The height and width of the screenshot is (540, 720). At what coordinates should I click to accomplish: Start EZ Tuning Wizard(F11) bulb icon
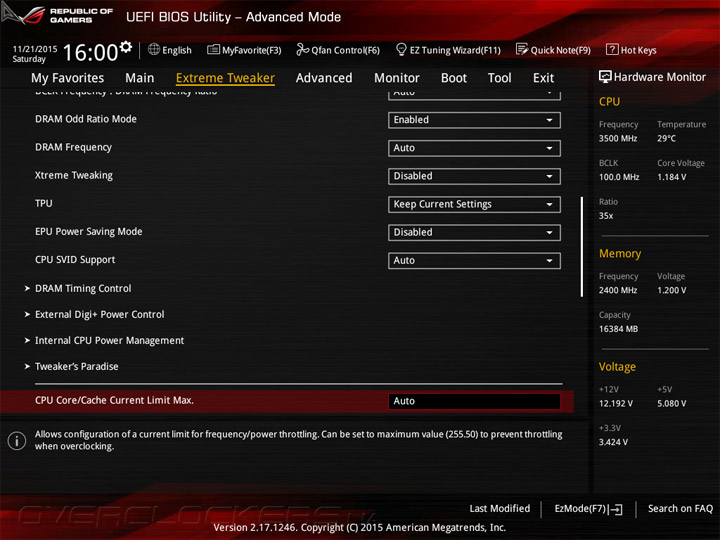(x=401, y=49)
